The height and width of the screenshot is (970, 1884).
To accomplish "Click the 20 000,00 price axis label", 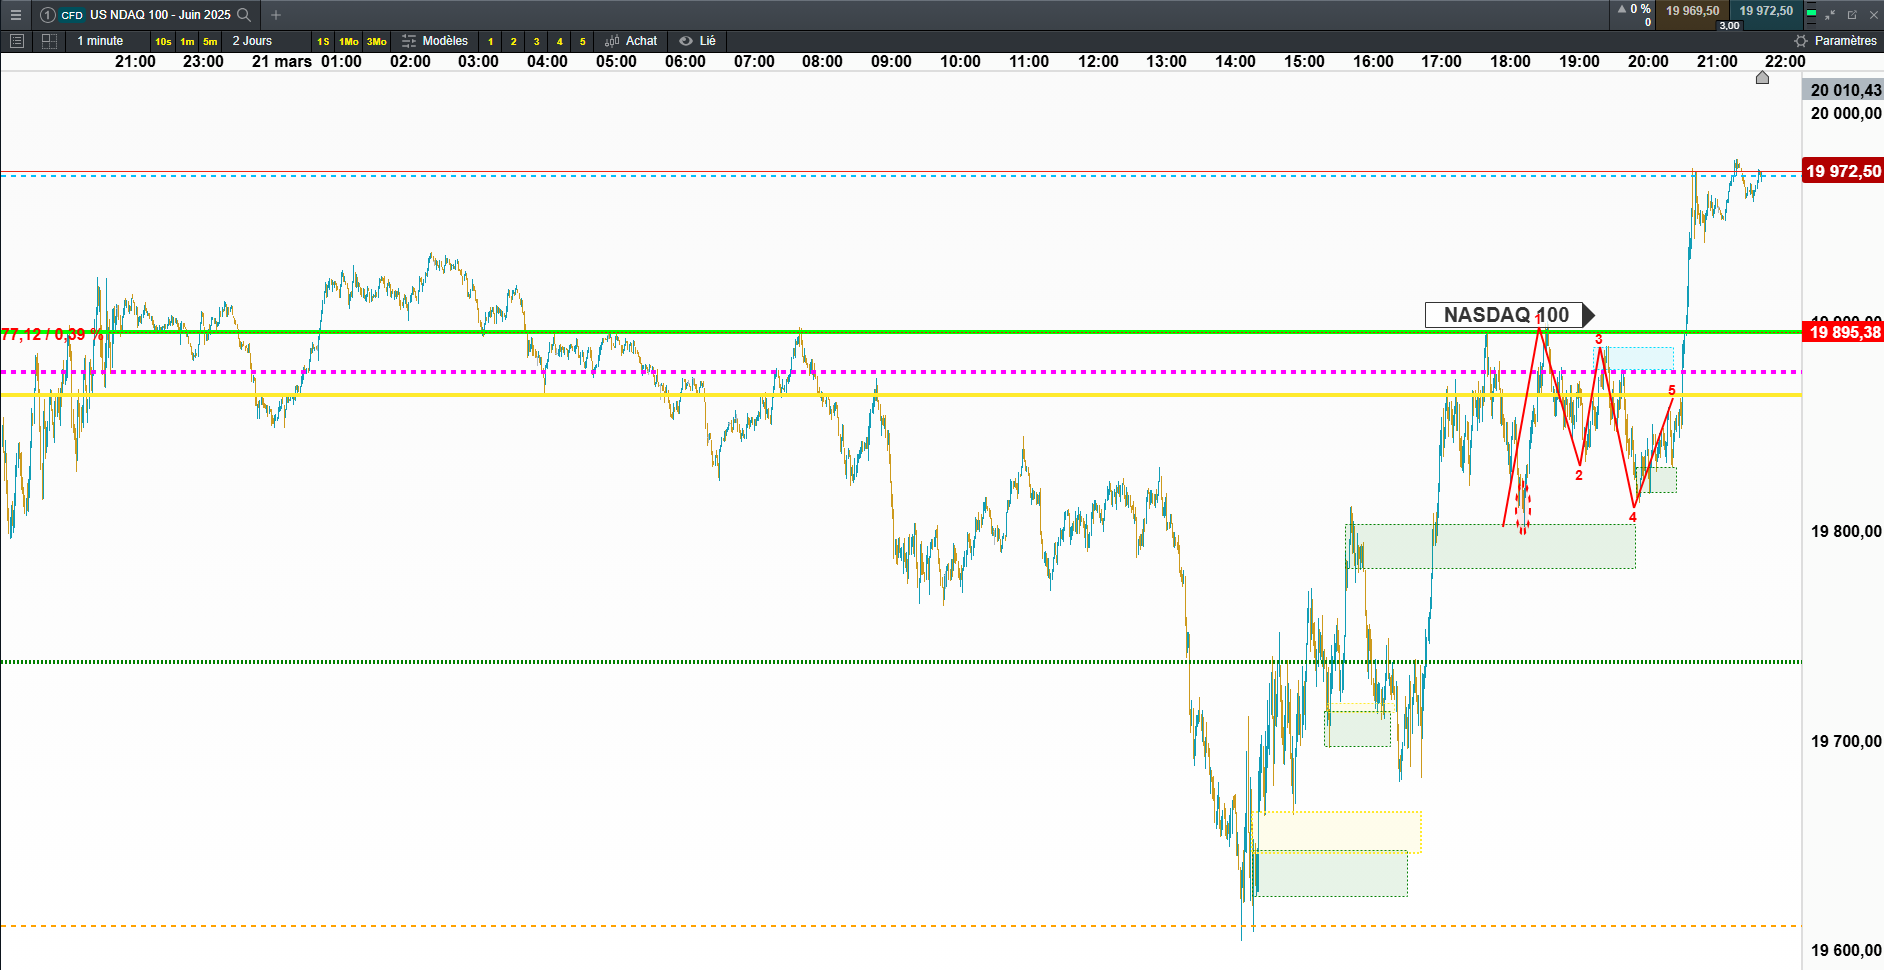I will tap(1846, 113).
